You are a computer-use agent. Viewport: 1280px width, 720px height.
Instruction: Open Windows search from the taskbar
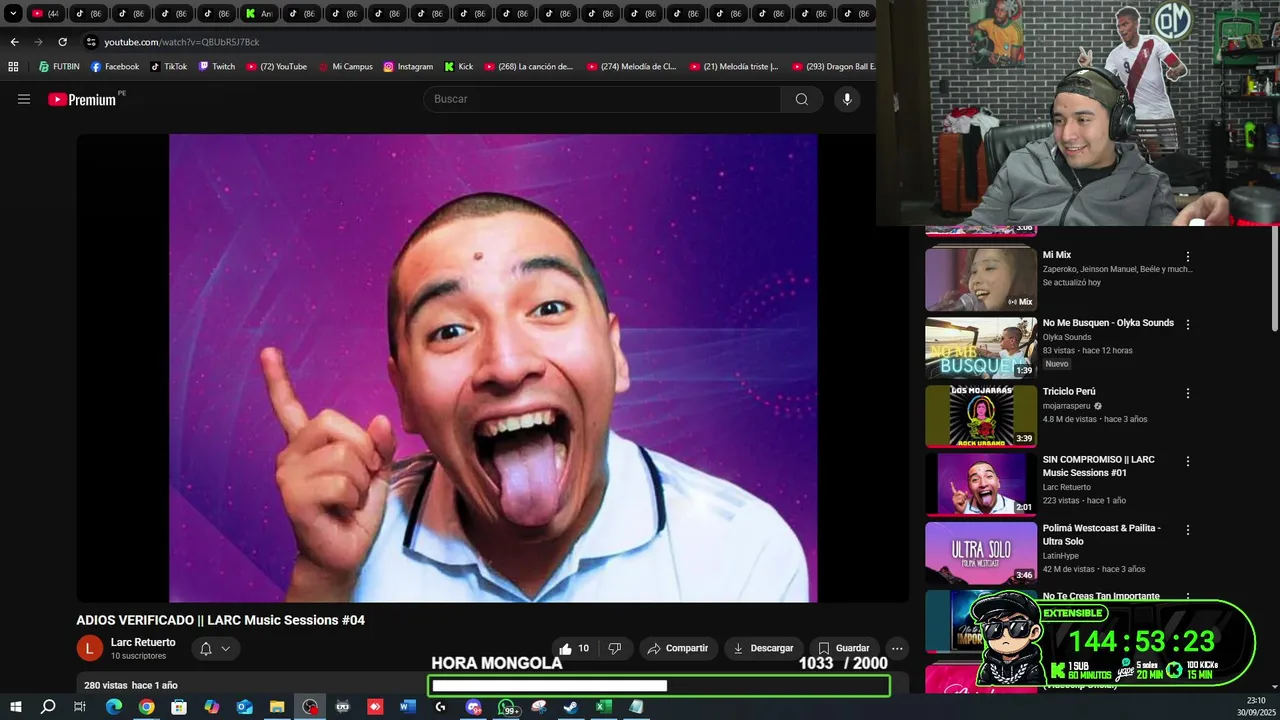(x=48, y=707)
